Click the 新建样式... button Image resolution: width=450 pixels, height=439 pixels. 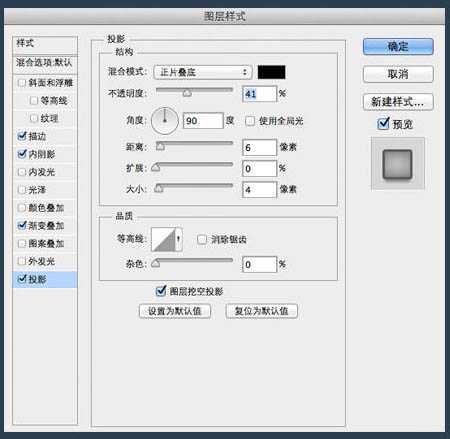398,102
